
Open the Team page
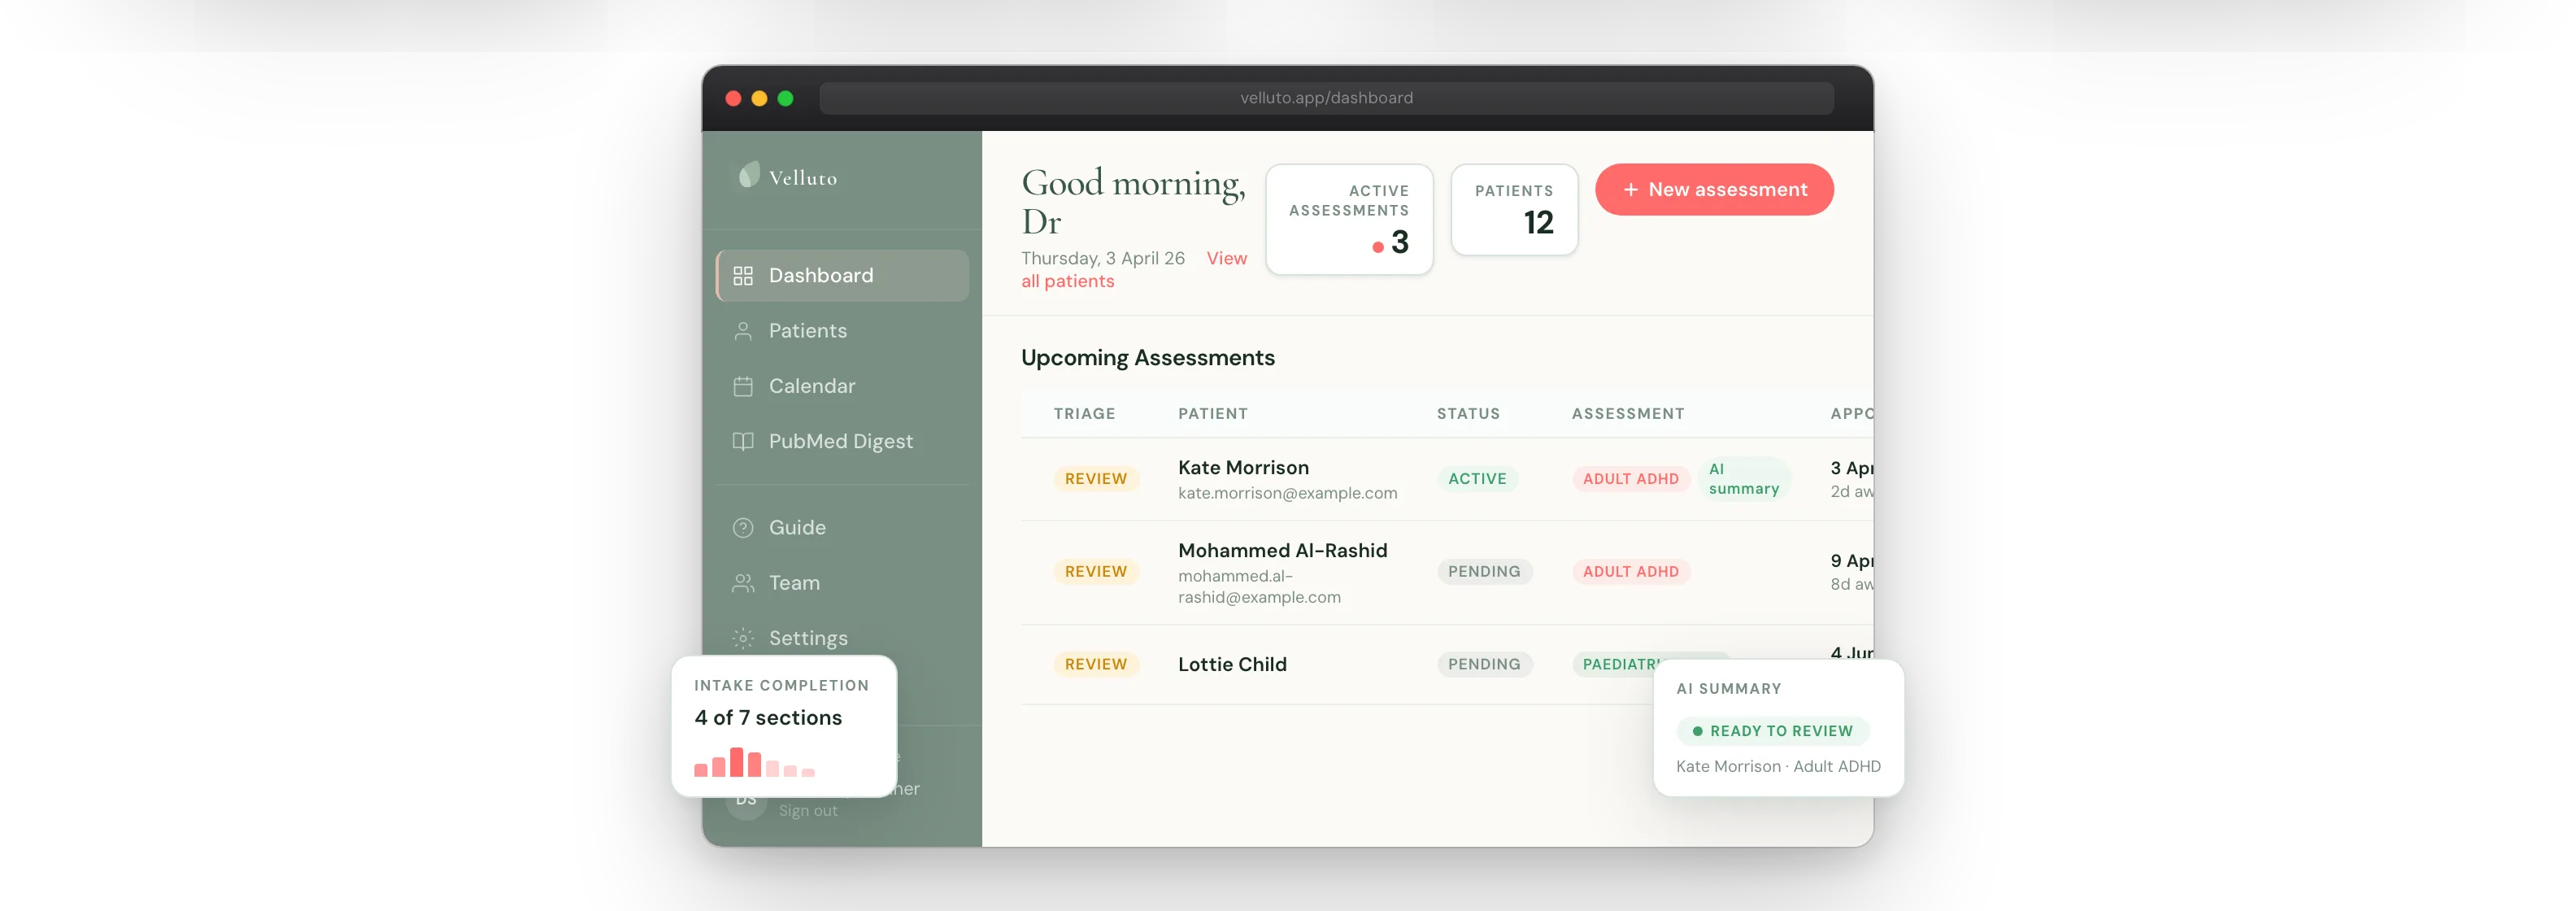coord(843,583)
